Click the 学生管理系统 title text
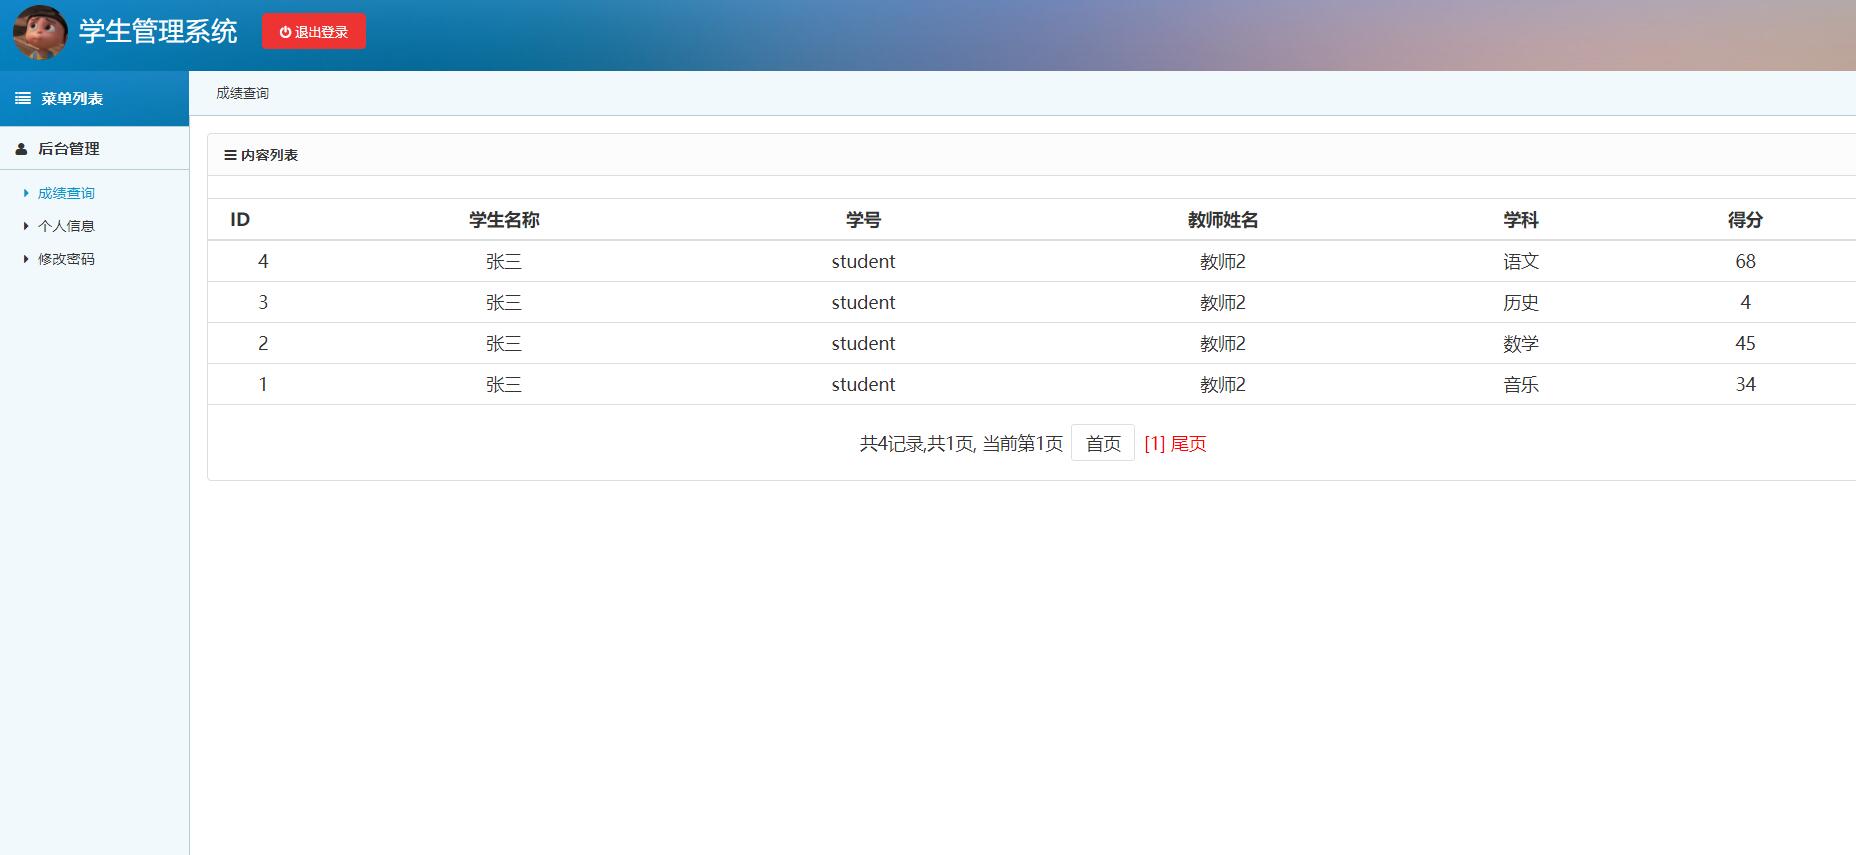The height and width of the screenshot is (855, 1856). point(158,32)
